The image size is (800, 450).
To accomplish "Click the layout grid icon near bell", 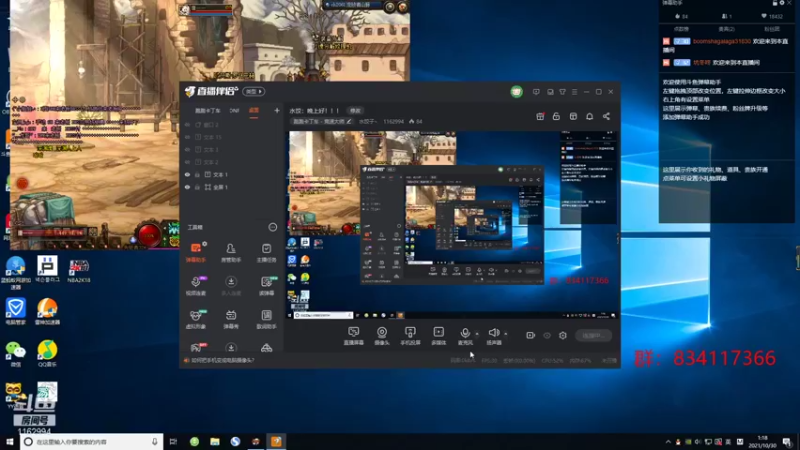I will 573,116.
